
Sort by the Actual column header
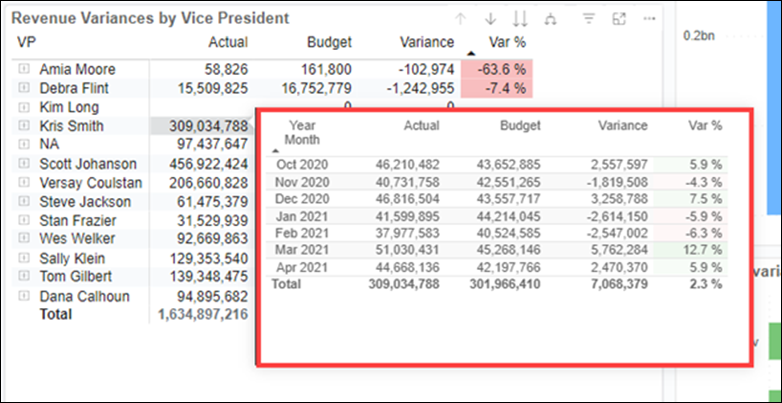pyautogui.click(x=227, y=43)
